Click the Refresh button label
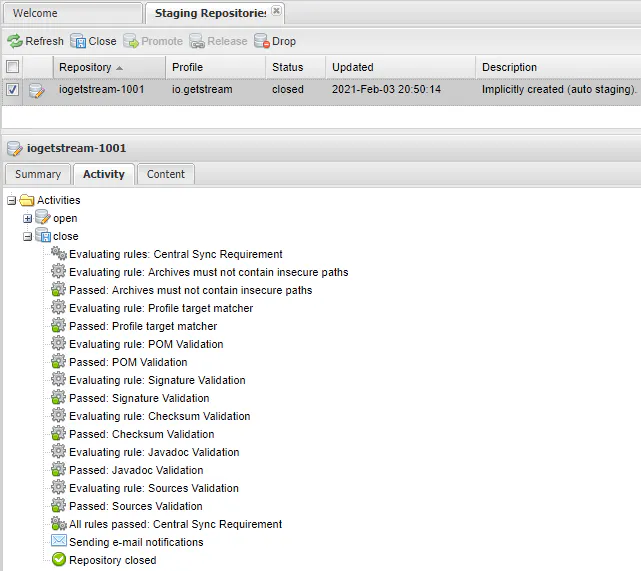The image size is (641, 571). [45, 41]
